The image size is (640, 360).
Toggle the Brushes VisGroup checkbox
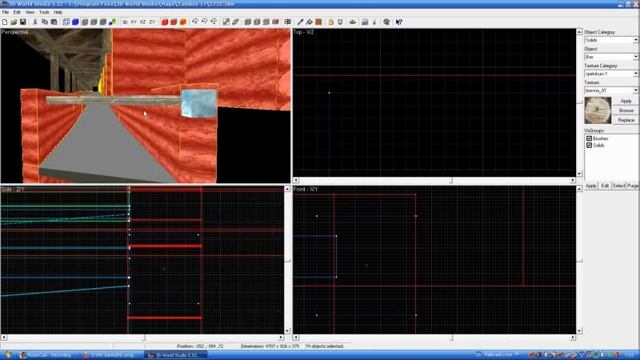coord(589,139)
